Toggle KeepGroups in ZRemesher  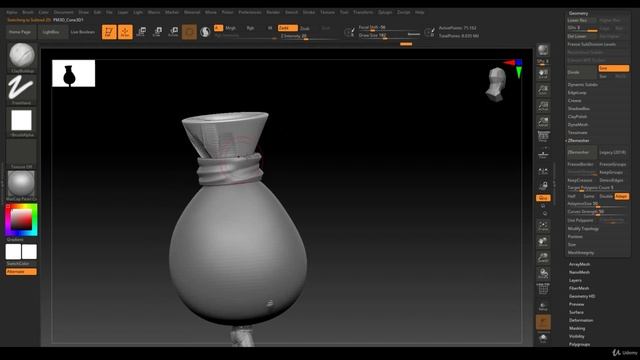(611, 172)
